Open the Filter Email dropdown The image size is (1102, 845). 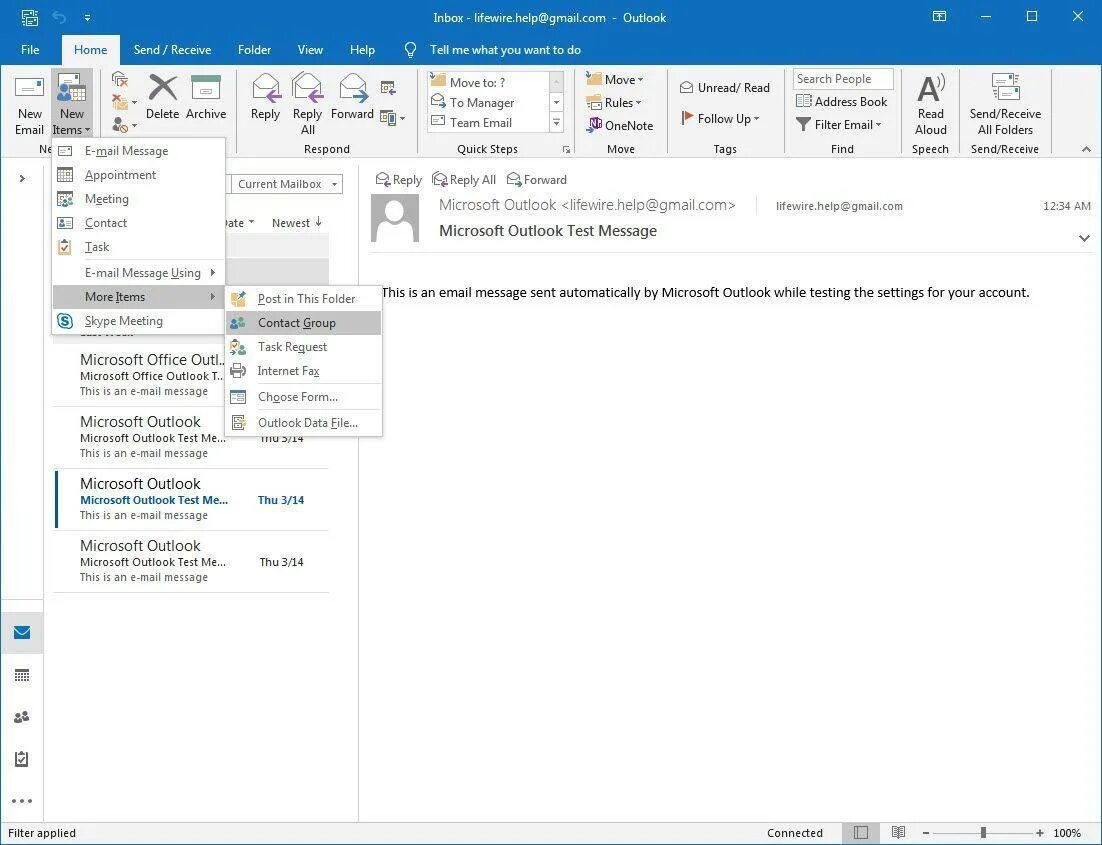[839, 124]
